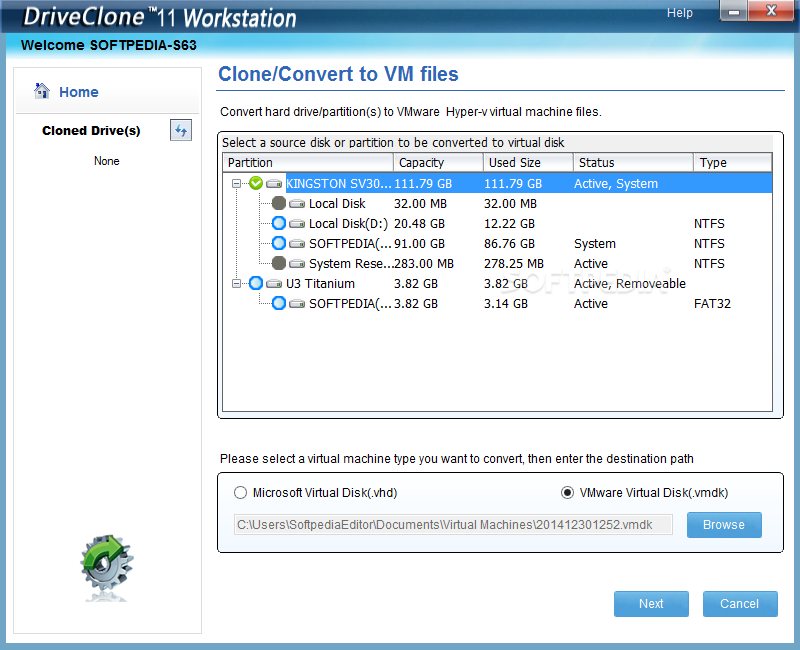
Task: Minimize the DriveClone window
Action: [734, 11]
